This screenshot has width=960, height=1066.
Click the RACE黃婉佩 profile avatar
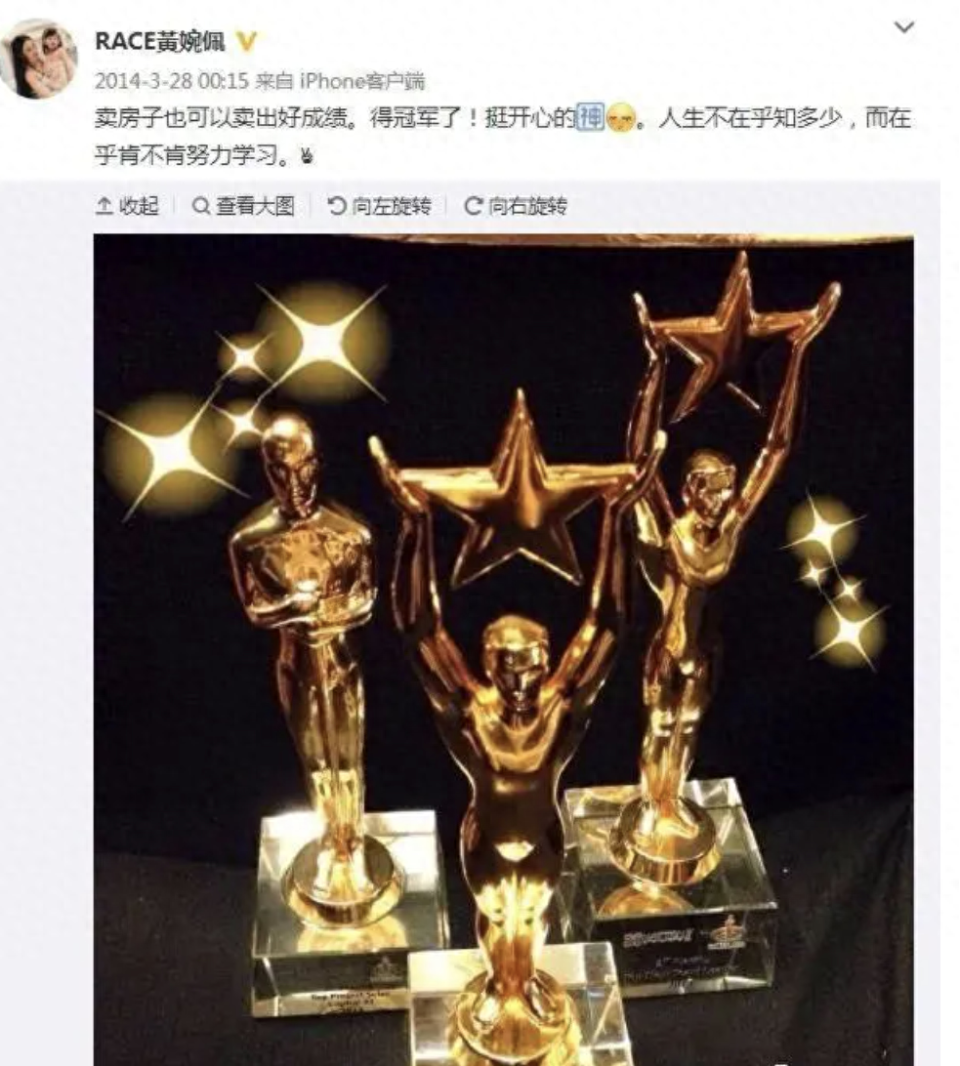point(39,58)
